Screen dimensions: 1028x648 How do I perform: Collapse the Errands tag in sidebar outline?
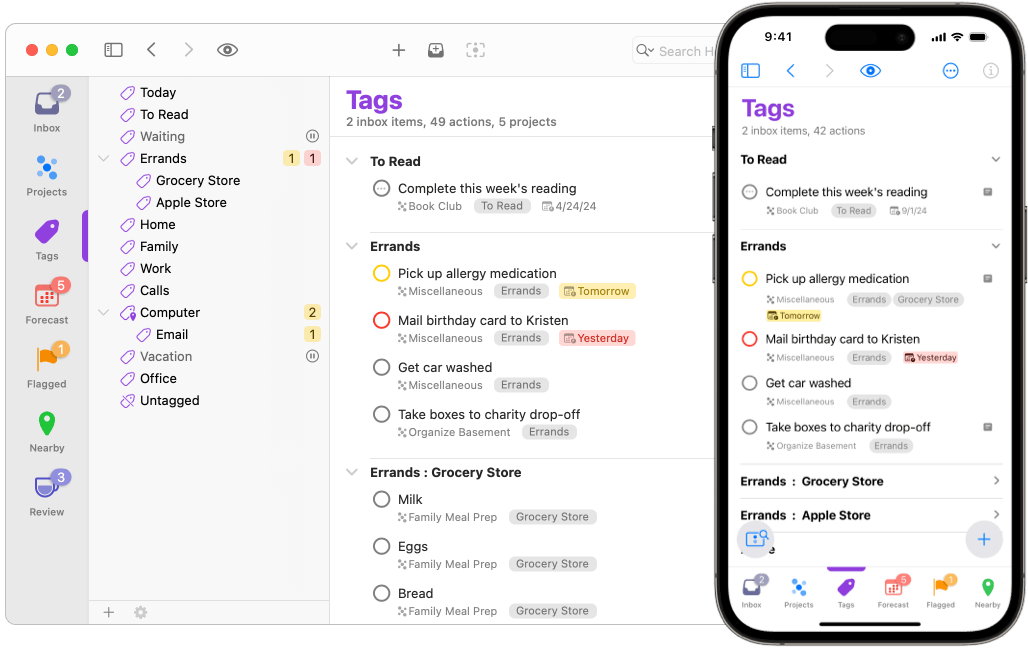tap(103, 158)
